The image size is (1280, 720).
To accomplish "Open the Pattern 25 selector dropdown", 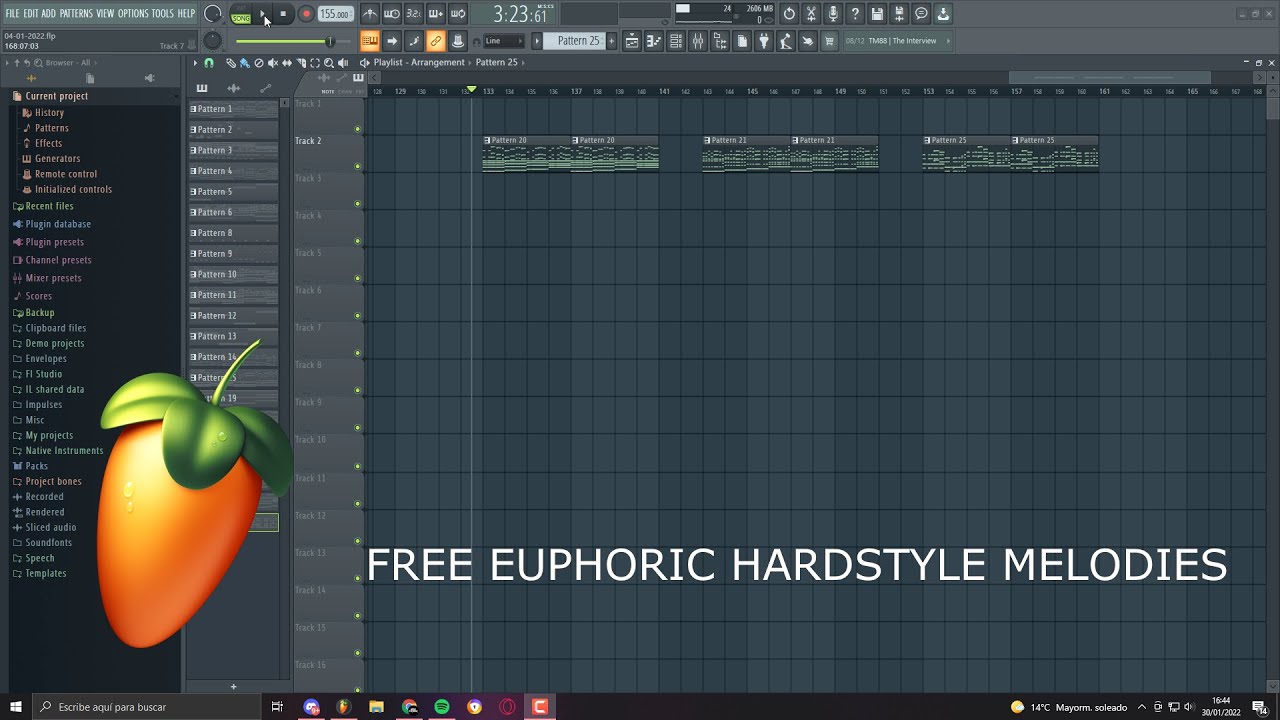I will pyautogui.click(x=574, y=41).
